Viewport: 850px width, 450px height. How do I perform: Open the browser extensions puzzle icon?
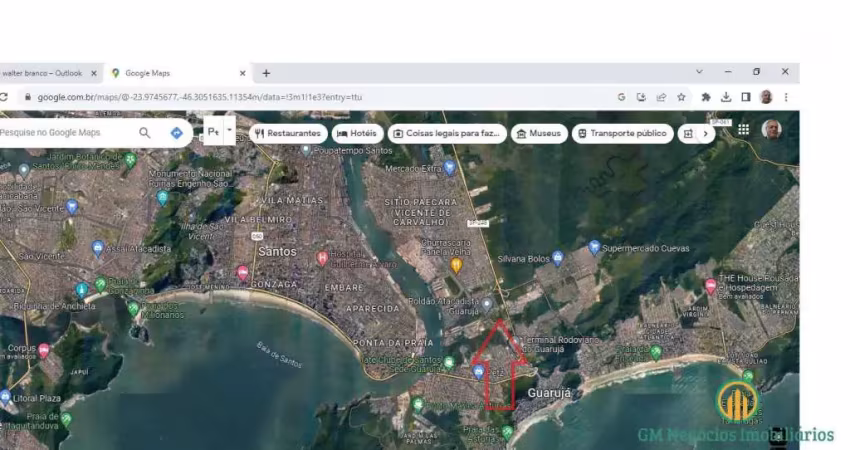706,97
